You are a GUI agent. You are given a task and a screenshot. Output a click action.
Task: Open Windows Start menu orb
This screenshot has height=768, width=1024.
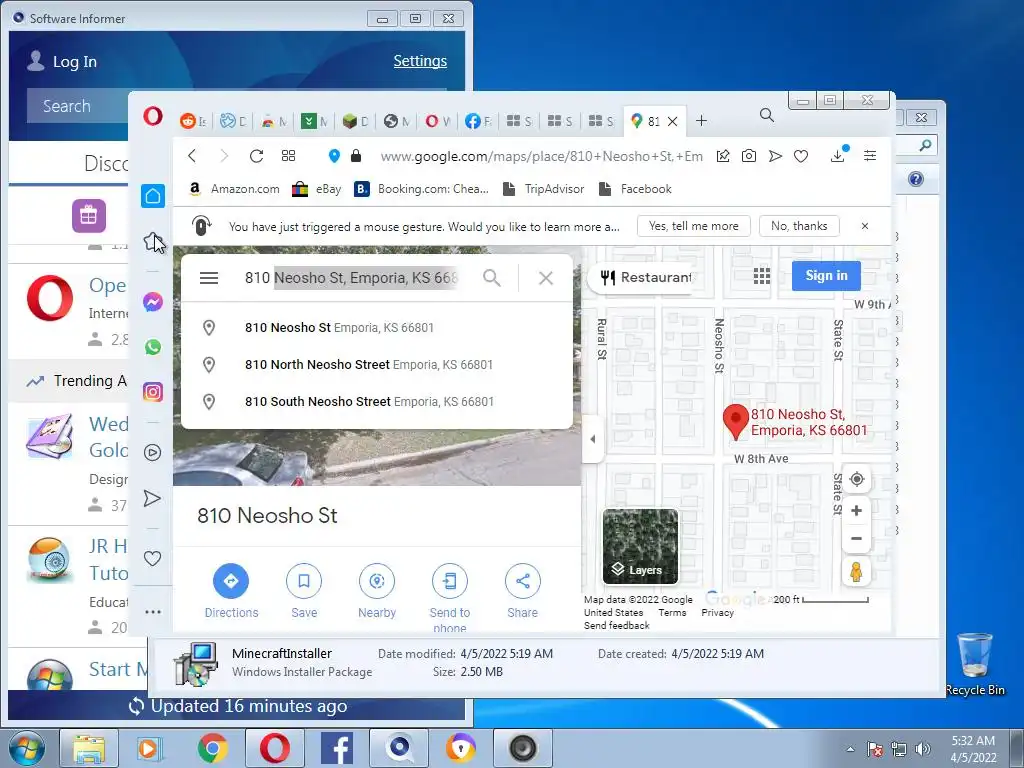click(26, 748)
